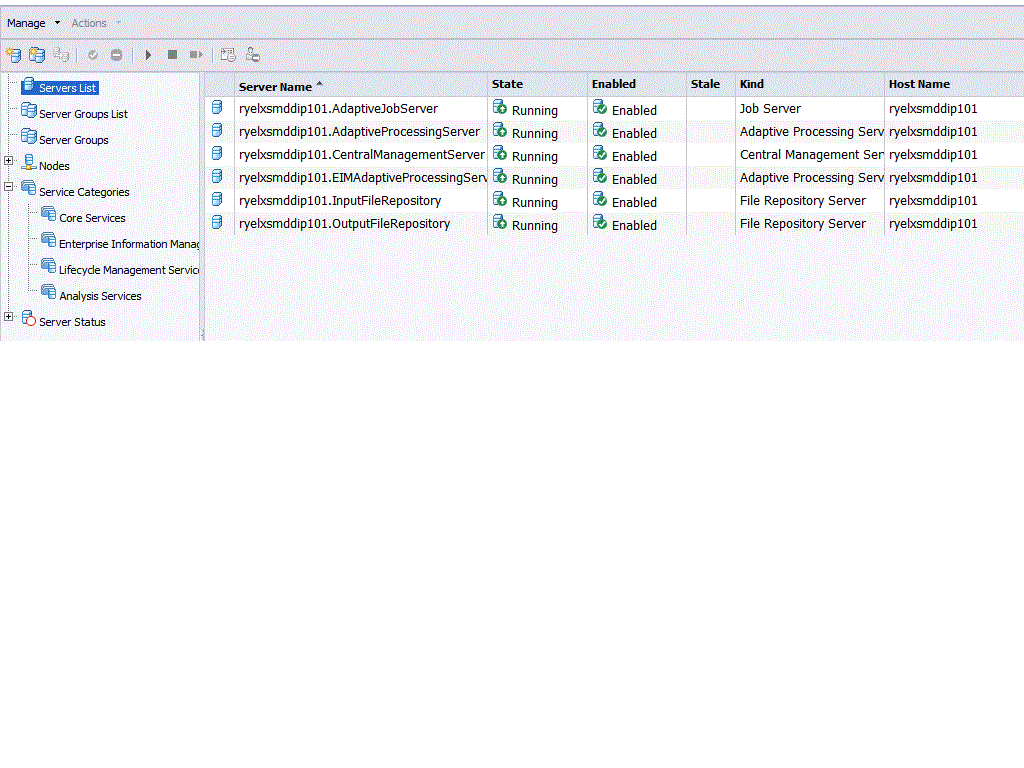The height and width of the screenshot is (768, 1024).
Task: Select ryelxsmddip101.InputFileRepository server name
Action: 340,201
